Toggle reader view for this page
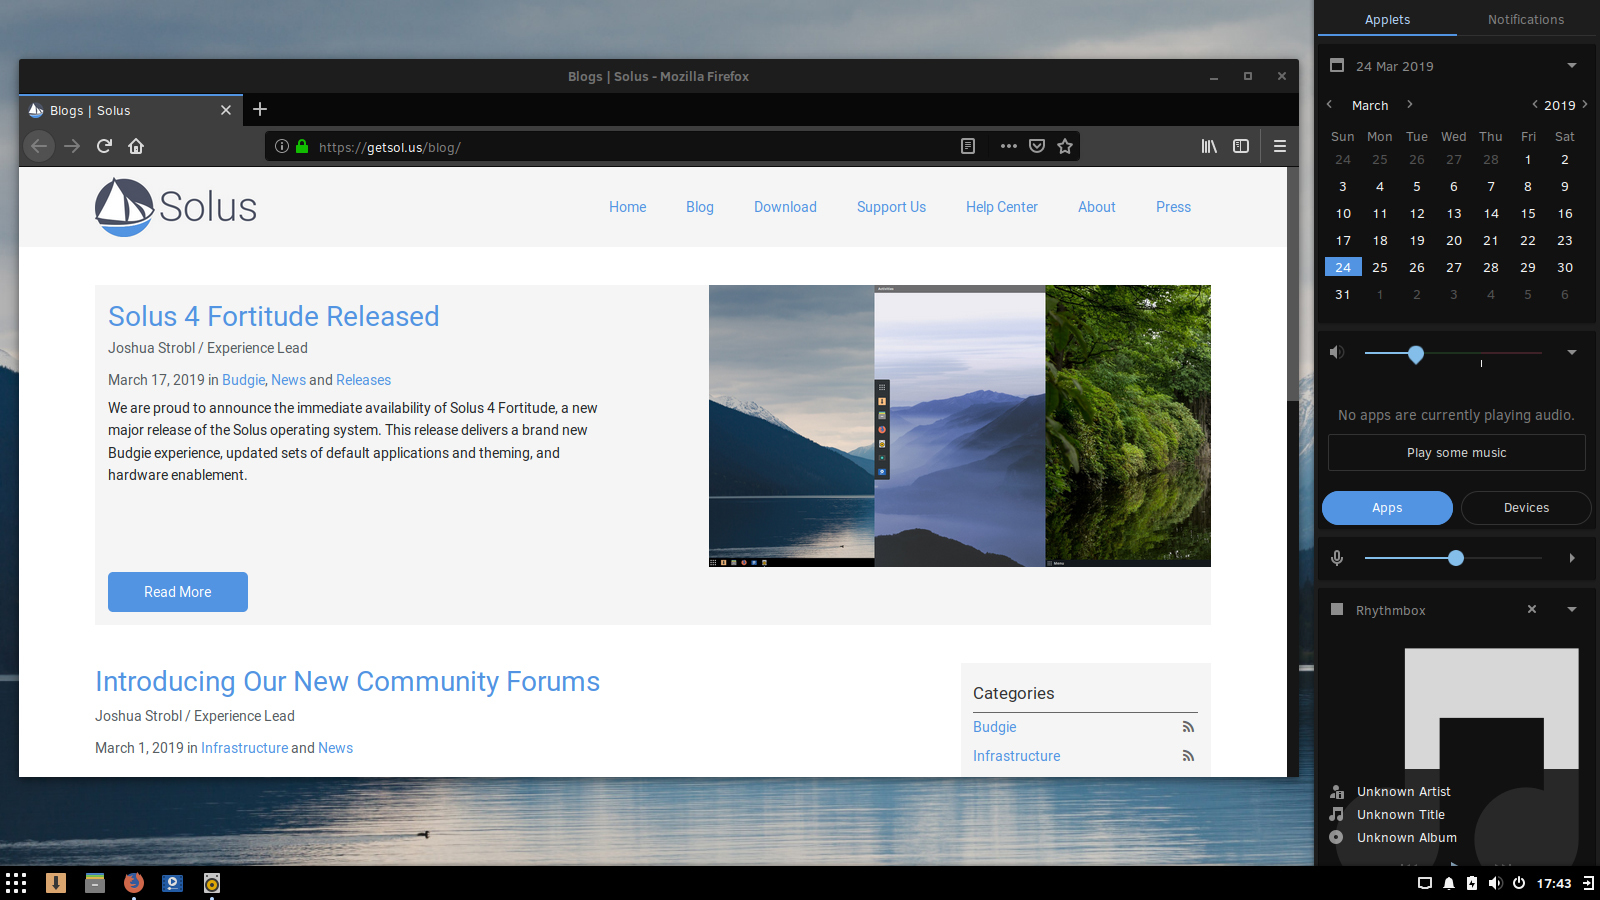This screenshot has width=1600, height=900. (x=968, y=146)
